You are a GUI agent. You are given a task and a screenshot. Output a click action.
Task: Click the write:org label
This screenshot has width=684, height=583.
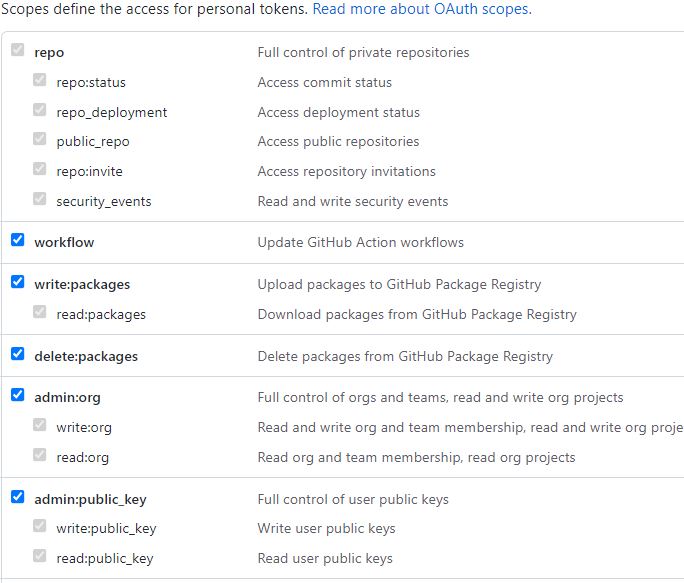pos(84,428)
